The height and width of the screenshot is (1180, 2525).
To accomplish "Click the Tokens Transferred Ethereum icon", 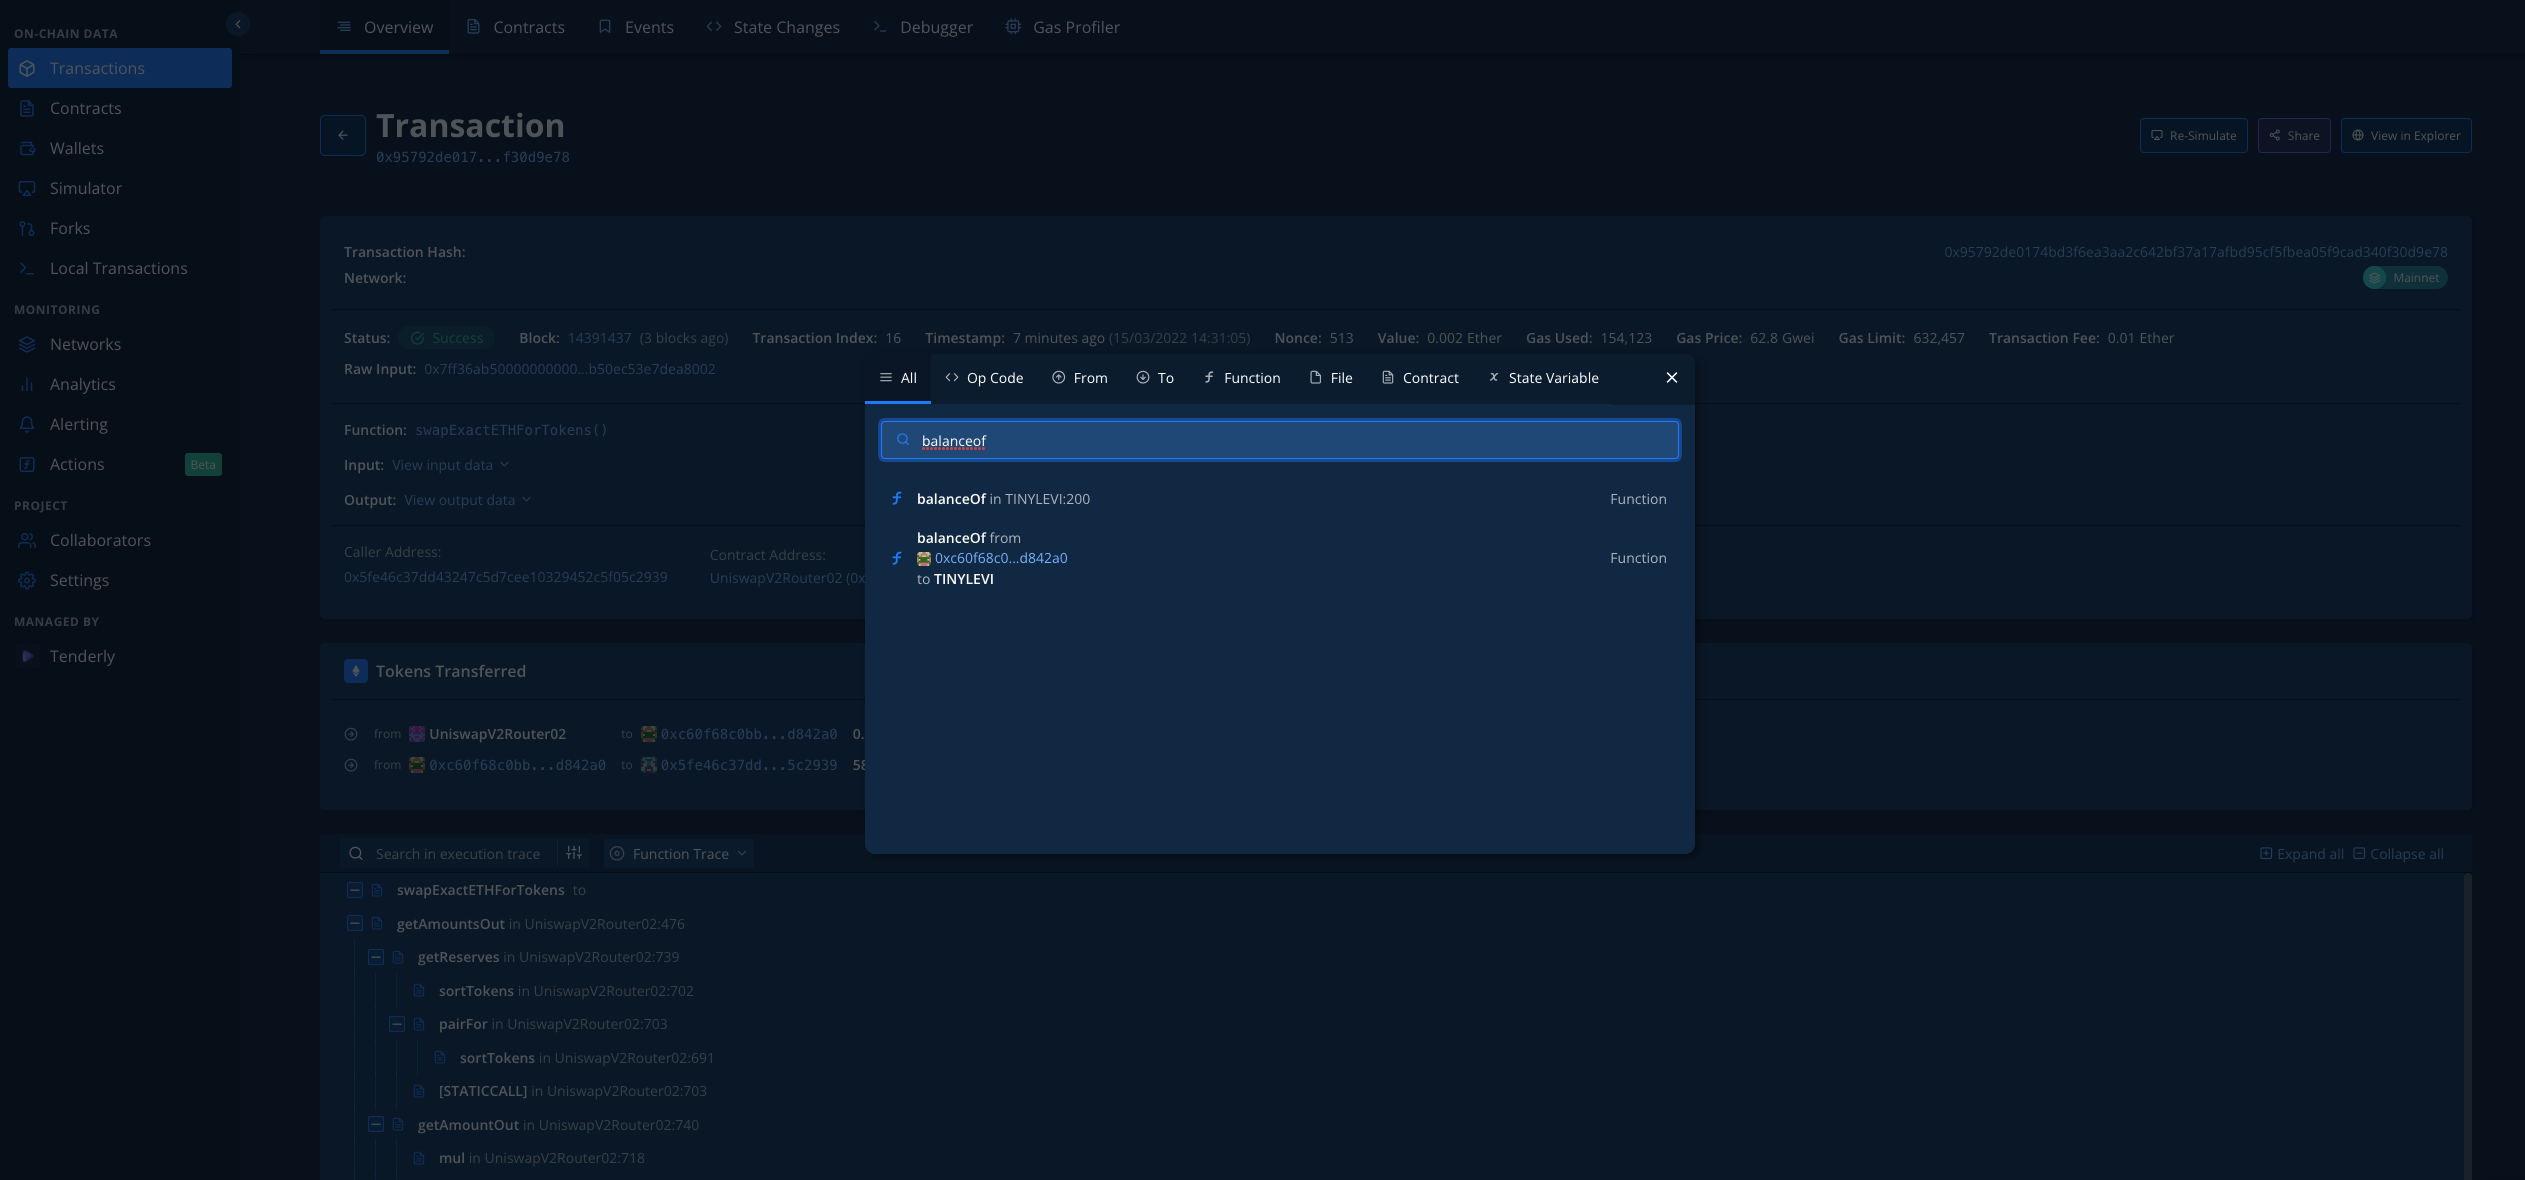I will [x=355, y=671].
